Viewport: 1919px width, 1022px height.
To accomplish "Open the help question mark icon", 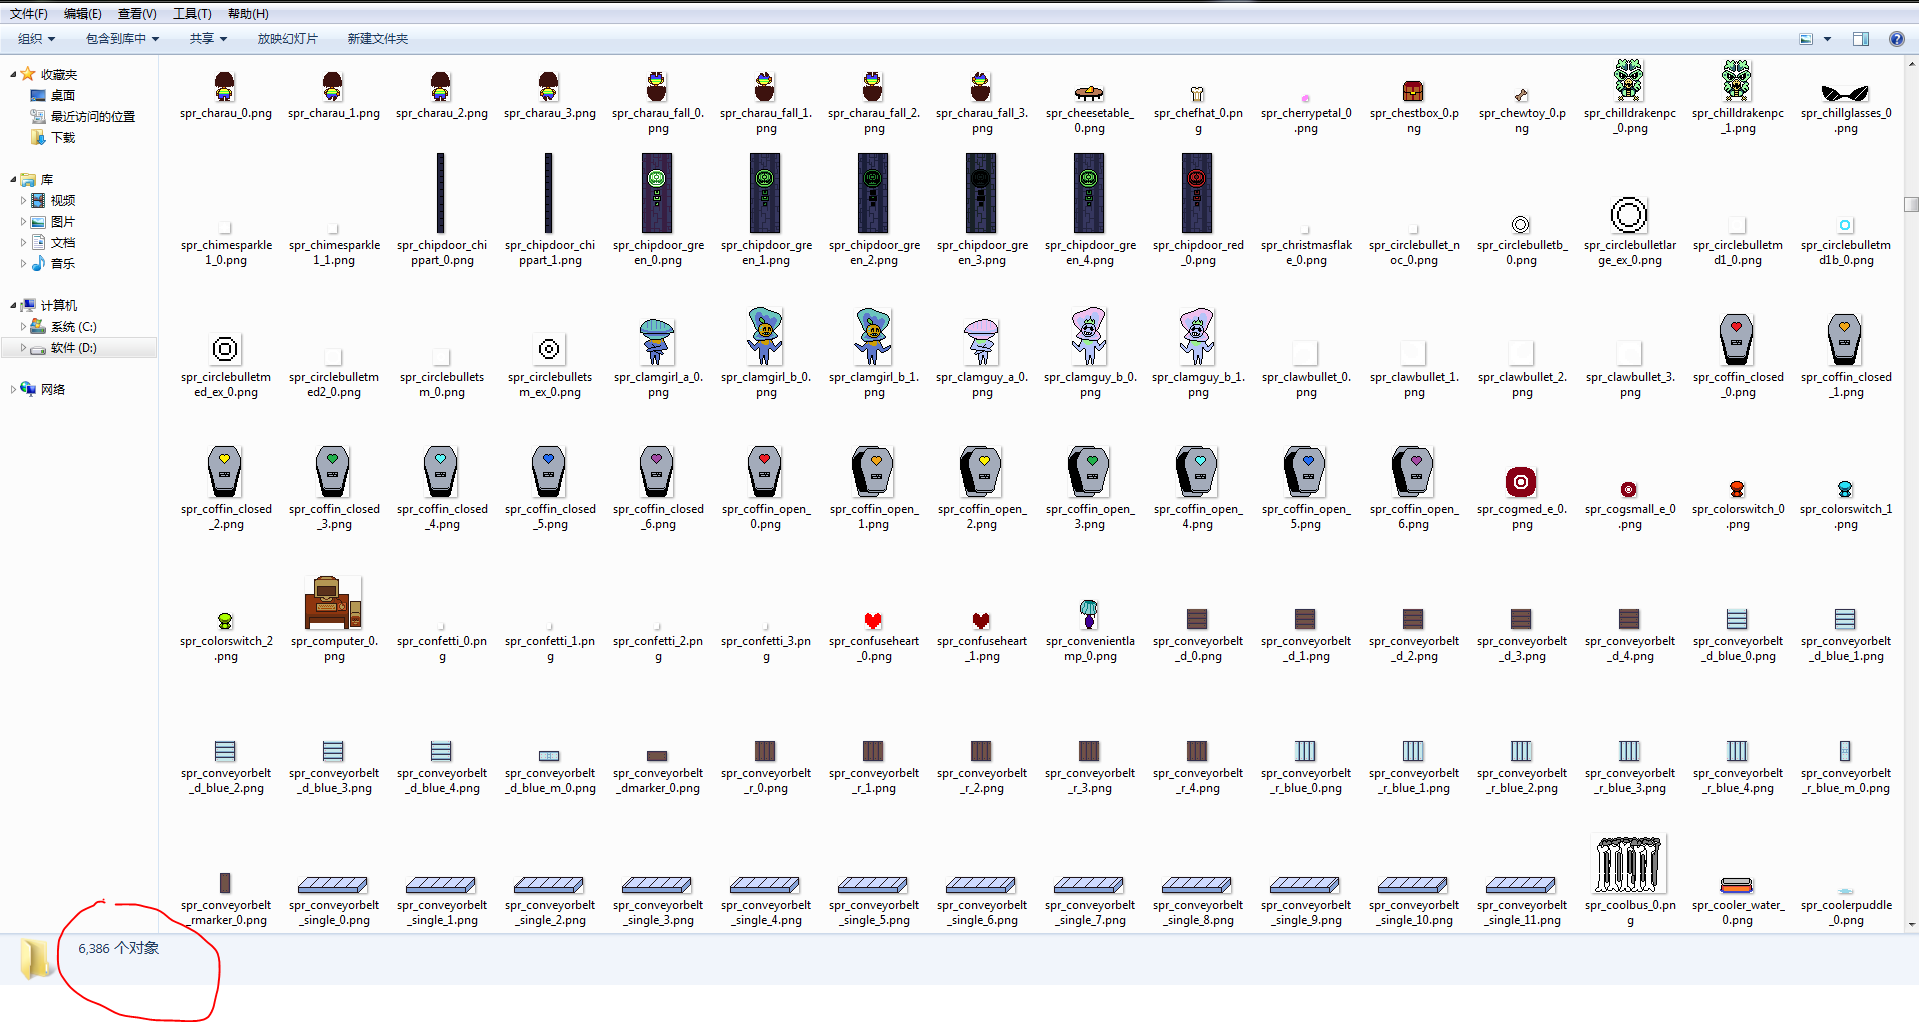I will 1896,39.
